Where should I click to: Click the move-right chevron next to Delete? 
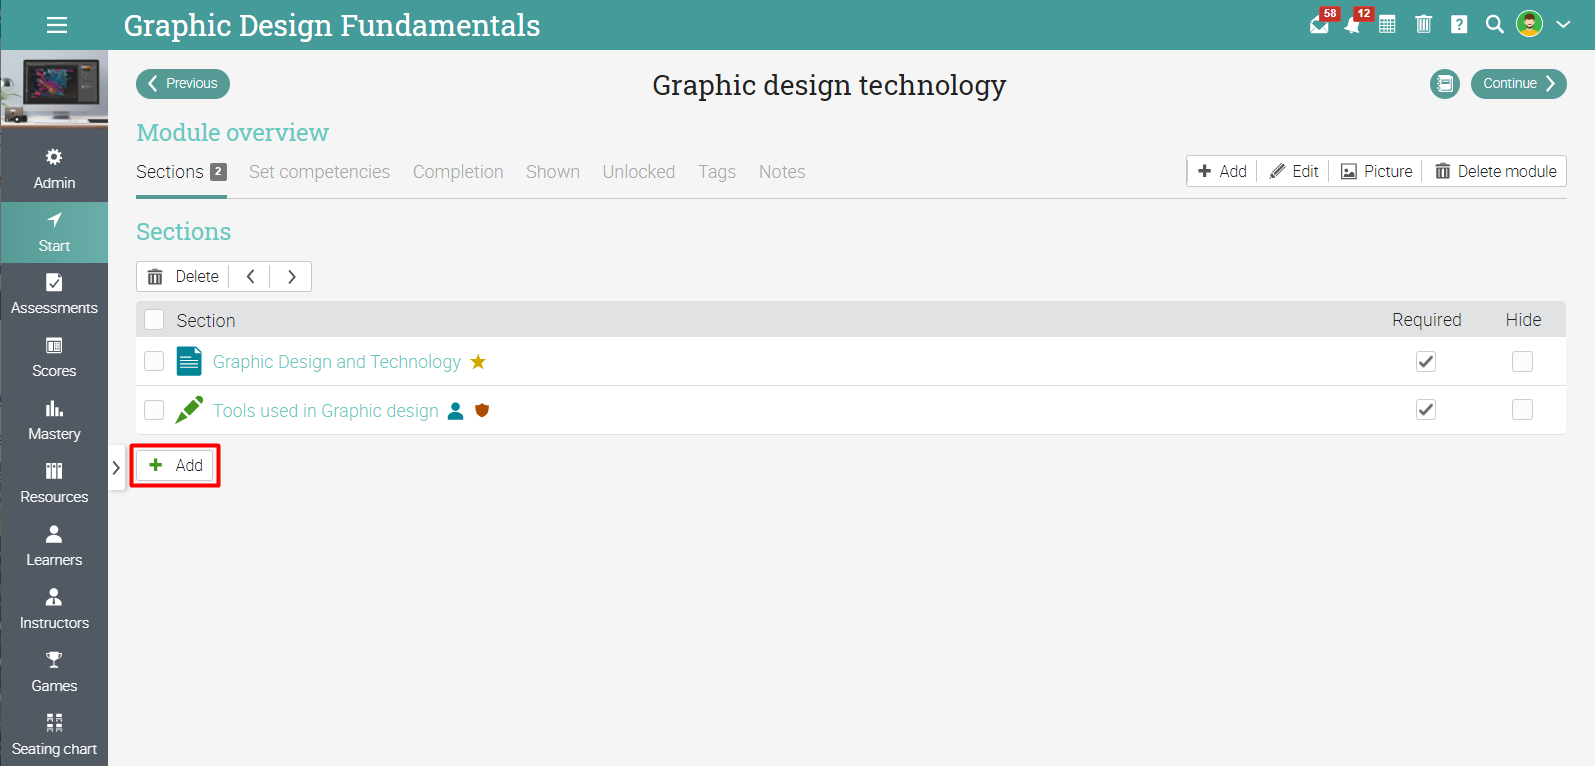(x=291, y=277)
